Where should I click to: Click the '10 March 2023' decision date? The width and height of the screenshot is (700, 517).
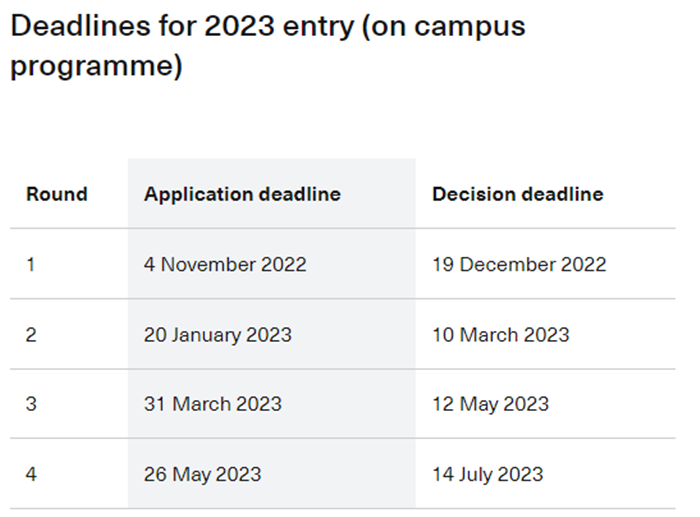point(501,335)
